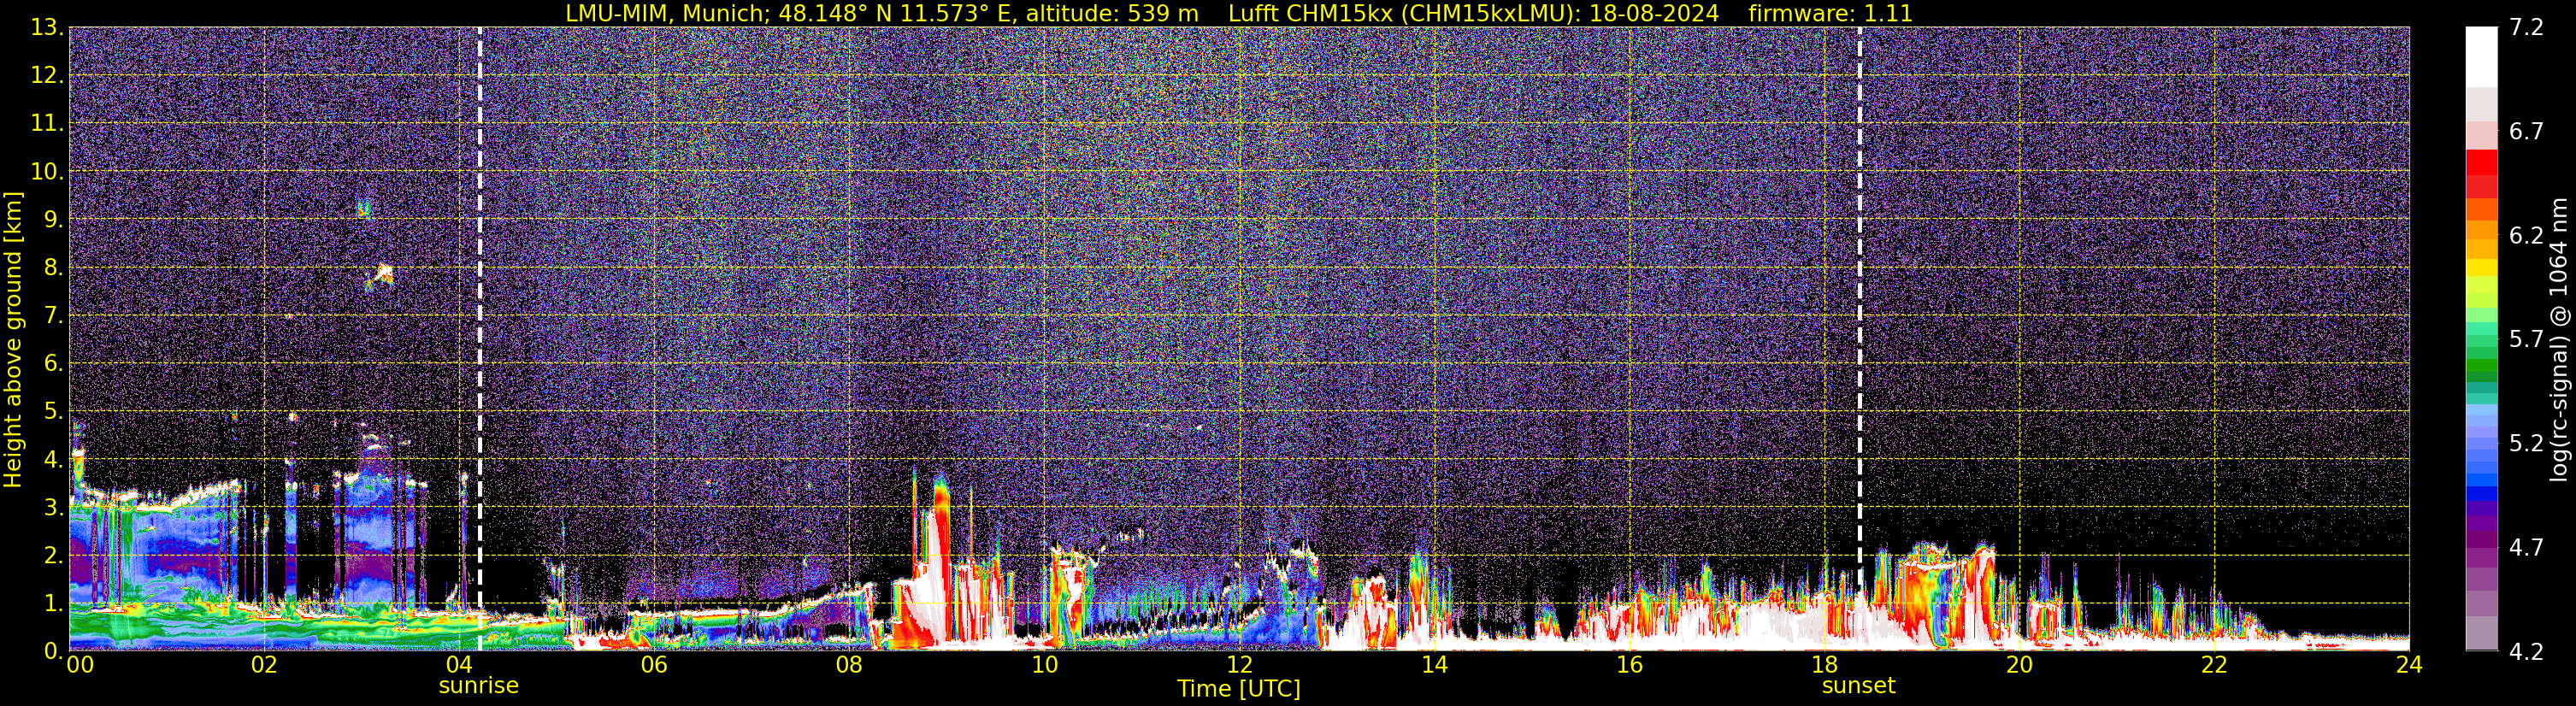The height and width of the screenshot is (706, 2576).
Task: Click the 'Height above ground [km]' axis label
Action: coord(13,339)
